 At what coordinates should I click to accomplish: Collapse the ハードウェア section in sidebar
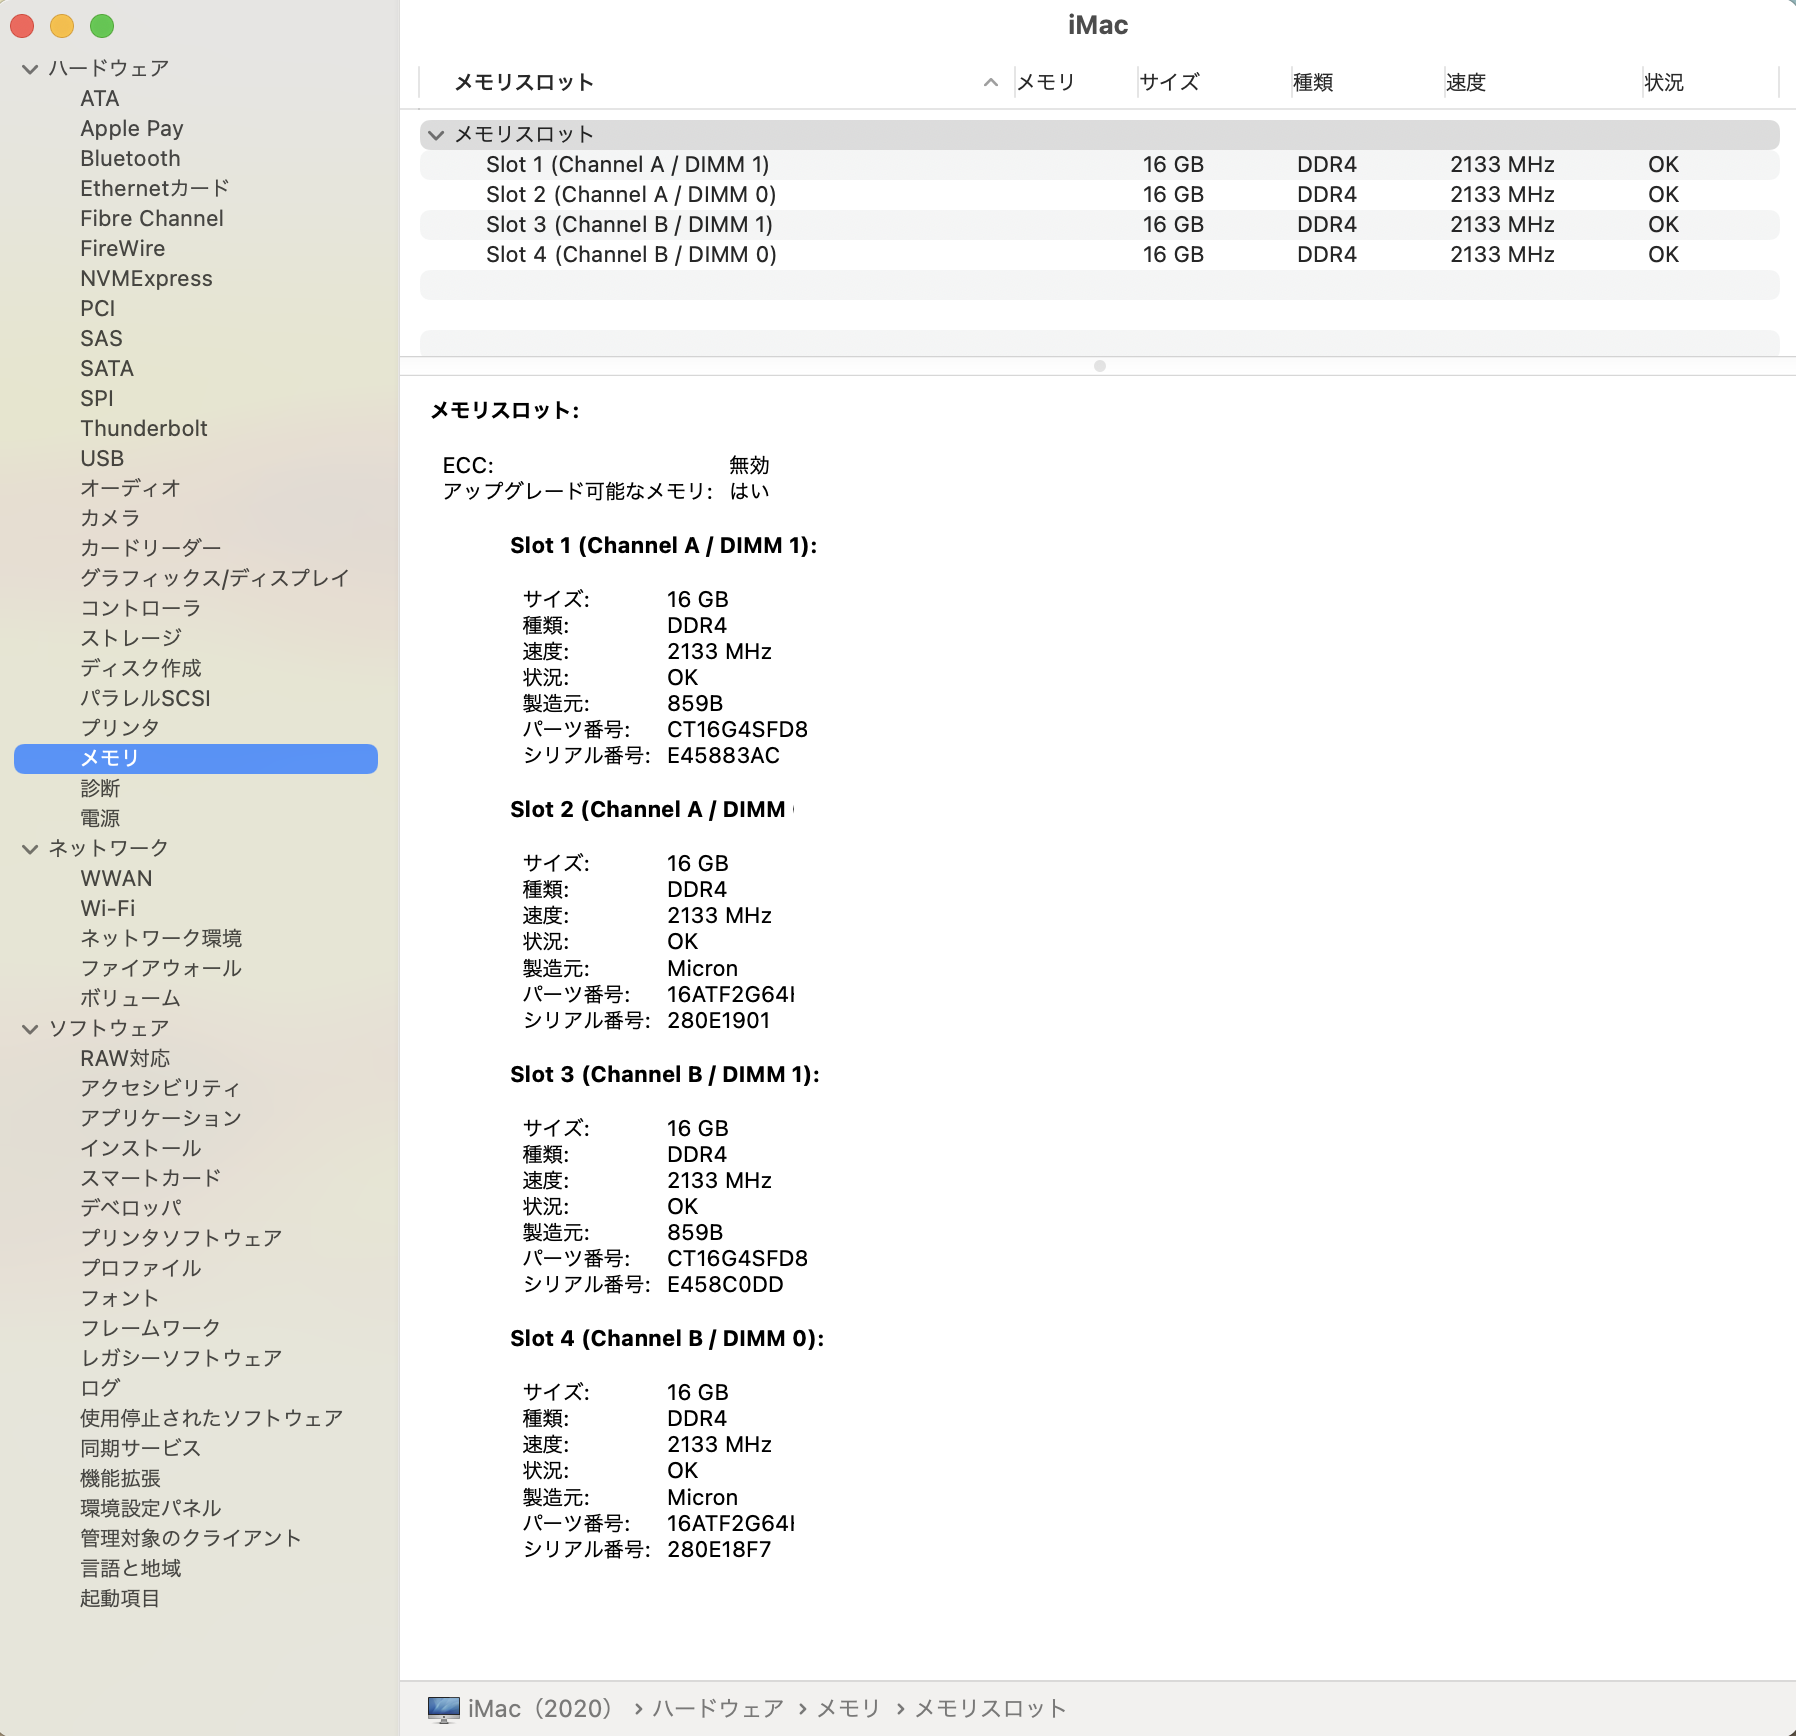tap(30, 69)
